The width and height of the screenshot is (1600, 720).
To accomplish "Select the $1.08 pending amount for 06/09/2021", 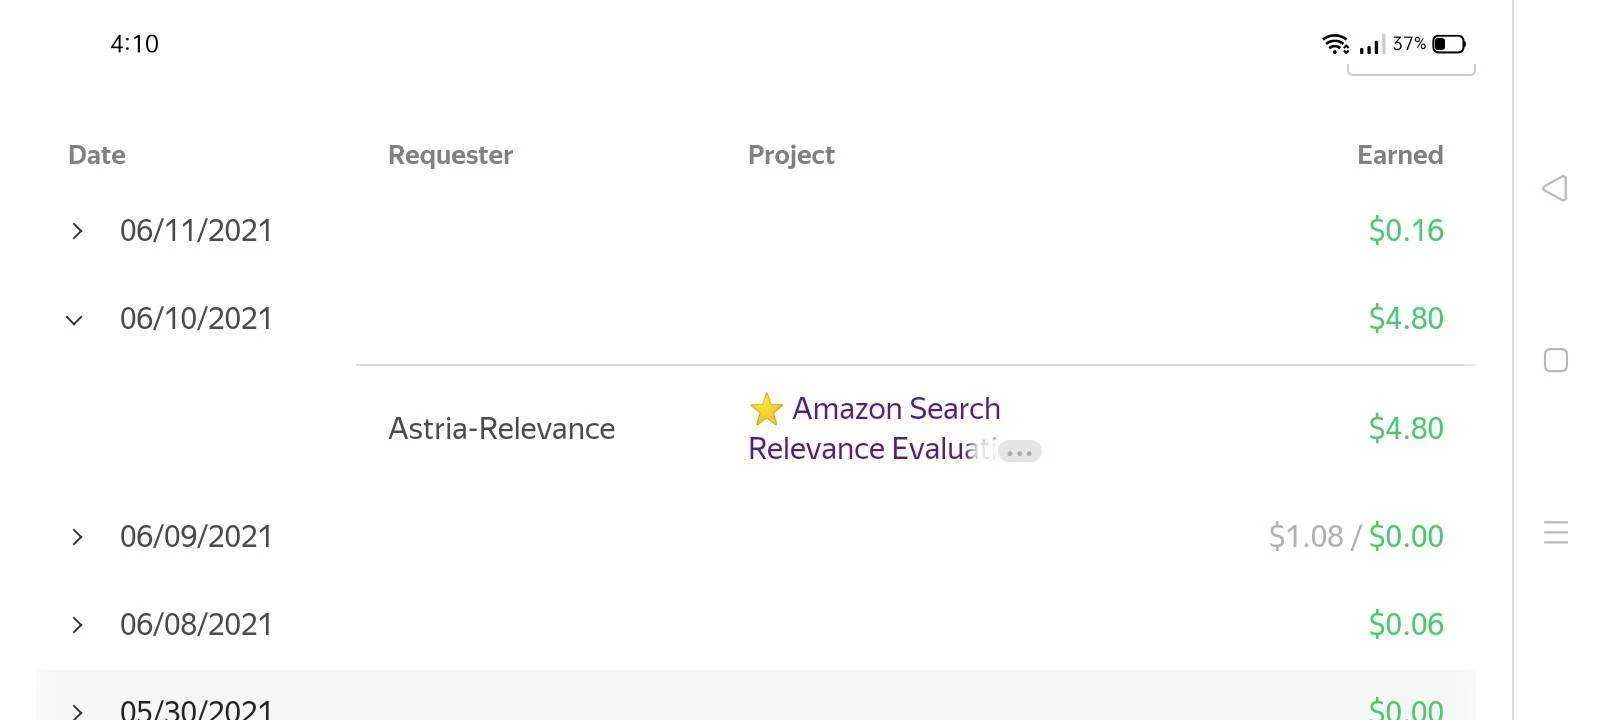I will [x=1306, y=537].
